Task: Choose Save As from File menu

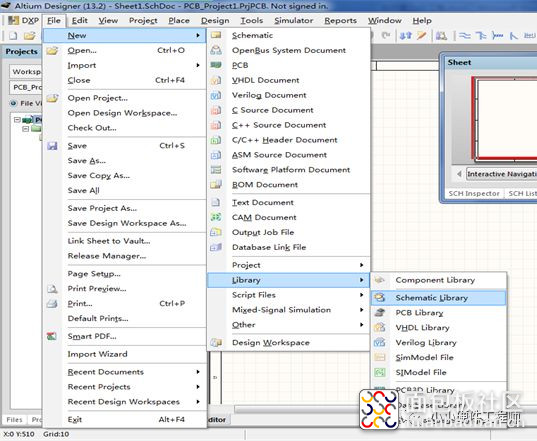Action: point(87,161)
